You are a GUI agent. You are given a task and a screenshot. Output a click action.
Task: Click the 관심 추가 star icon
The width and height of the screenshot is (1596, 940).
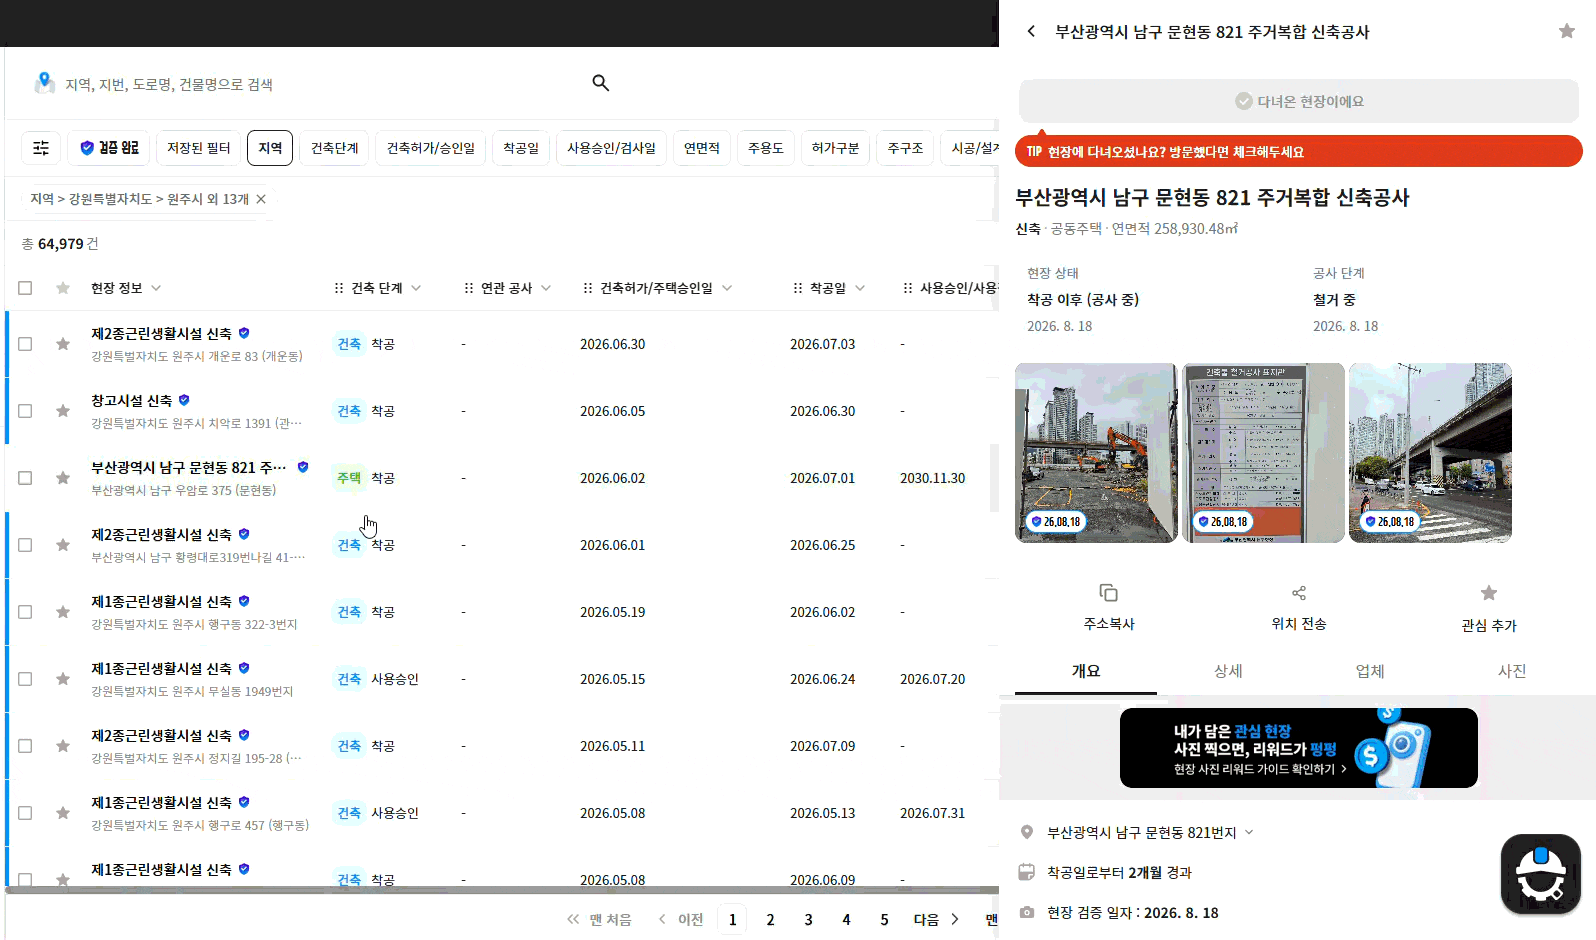click(1489, 593)
